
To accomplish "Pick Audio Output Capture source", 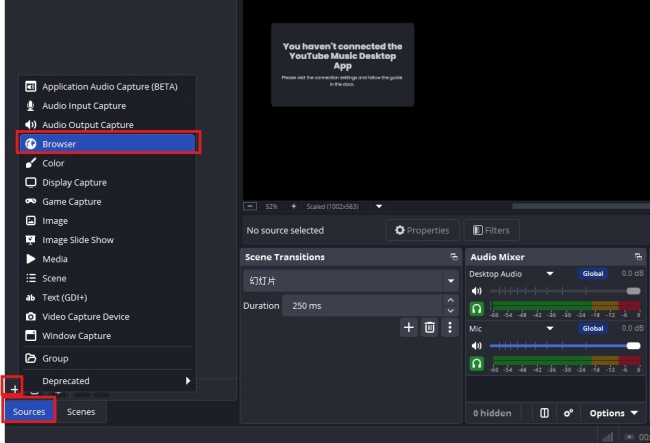I will tap(107, 125).
